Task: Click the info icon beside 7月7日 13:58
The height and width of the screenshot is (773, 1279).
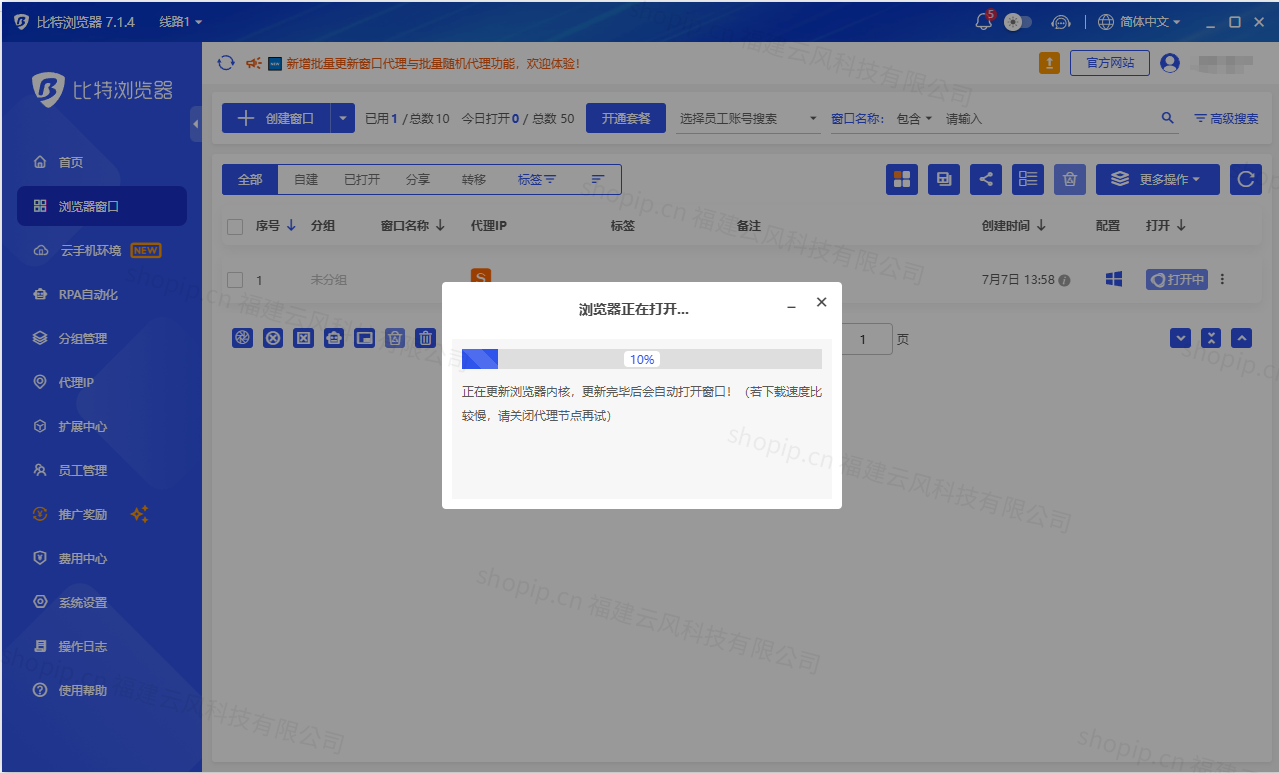Action: click(x=1064, y=281)
